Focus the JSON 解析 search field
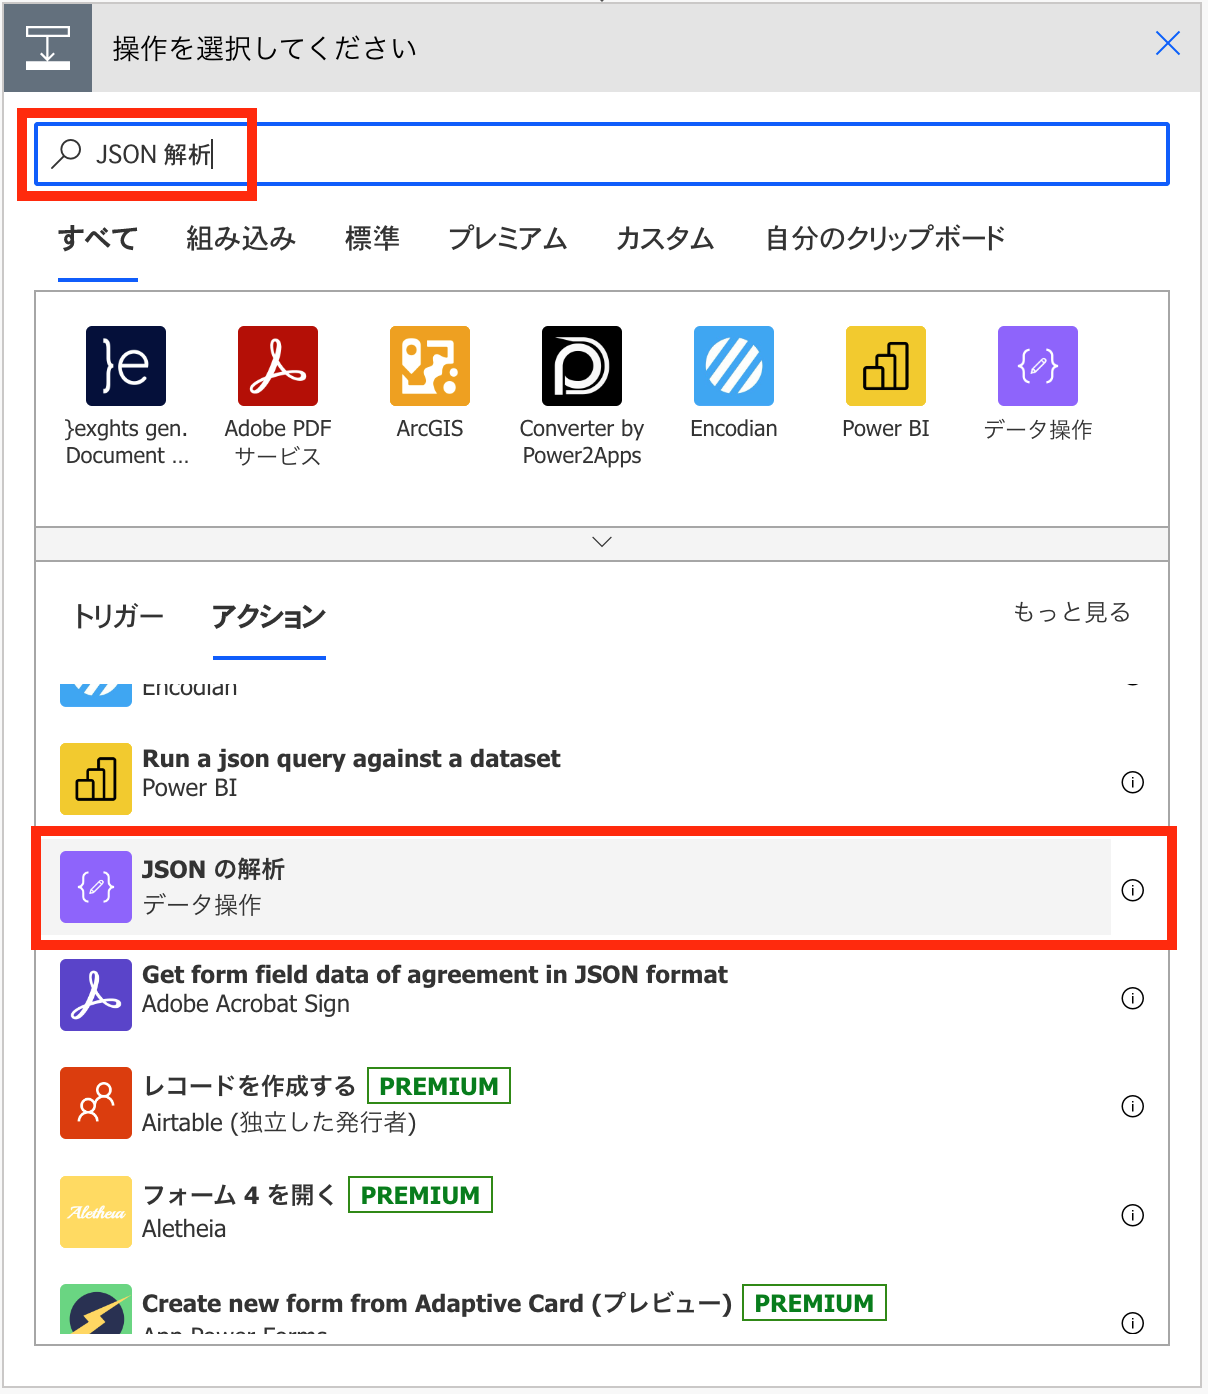This screenshot has height=1394, width=1208. point(602,154)
